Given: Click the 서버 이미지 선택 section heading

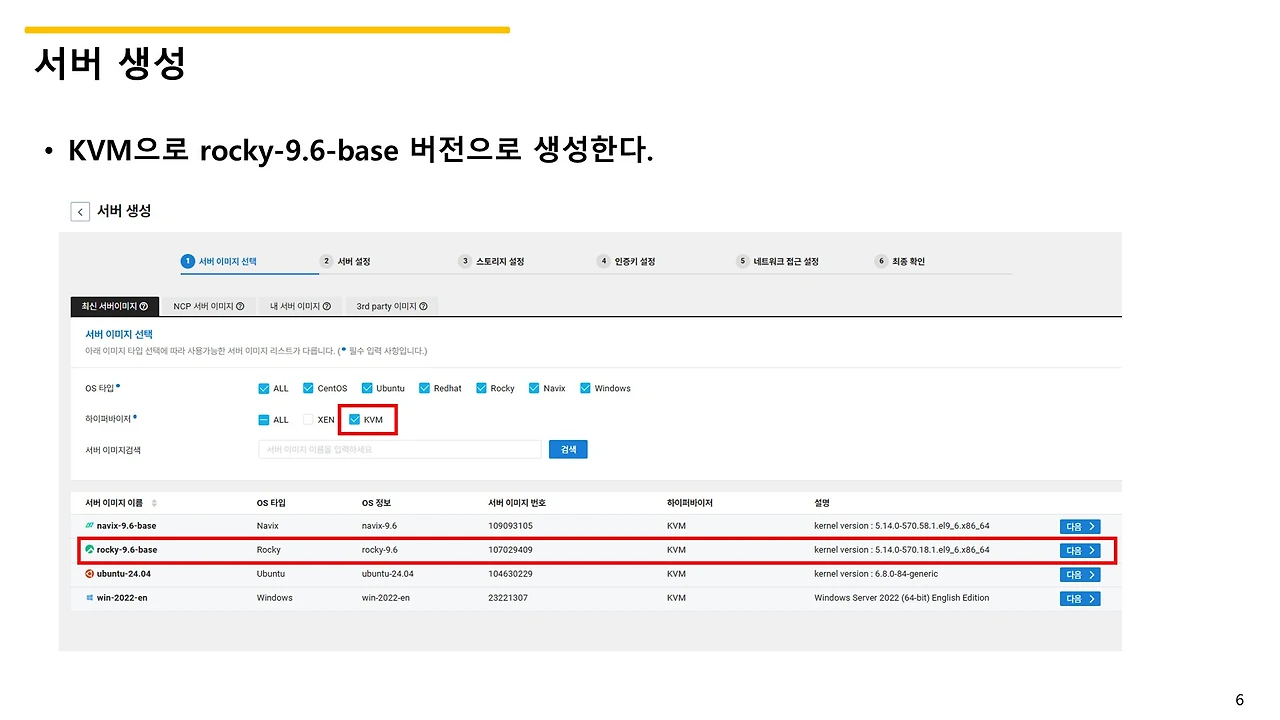Looking at the screenshot, I should [x=119, y=334].
